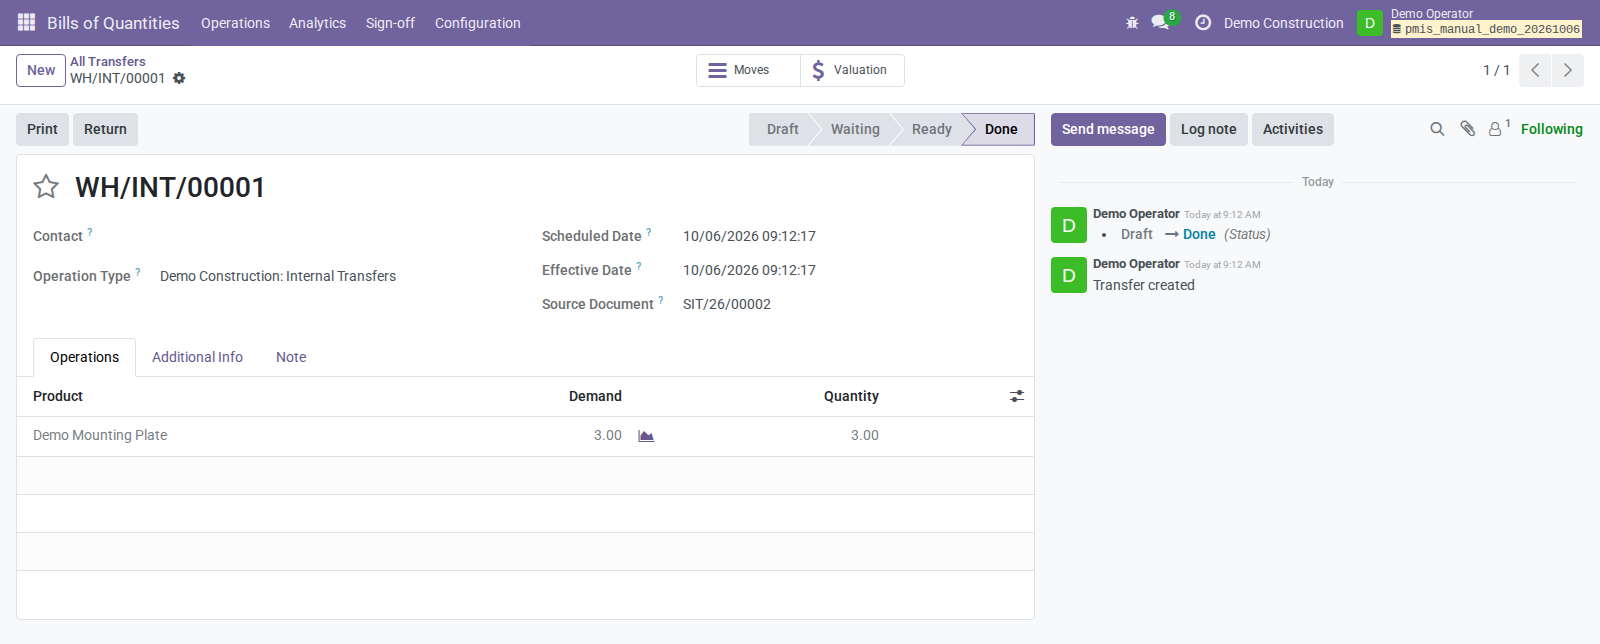The height and width of the screenshot is (644, 1600).
Task: Click the Product column header
Action: click(58, 396)
